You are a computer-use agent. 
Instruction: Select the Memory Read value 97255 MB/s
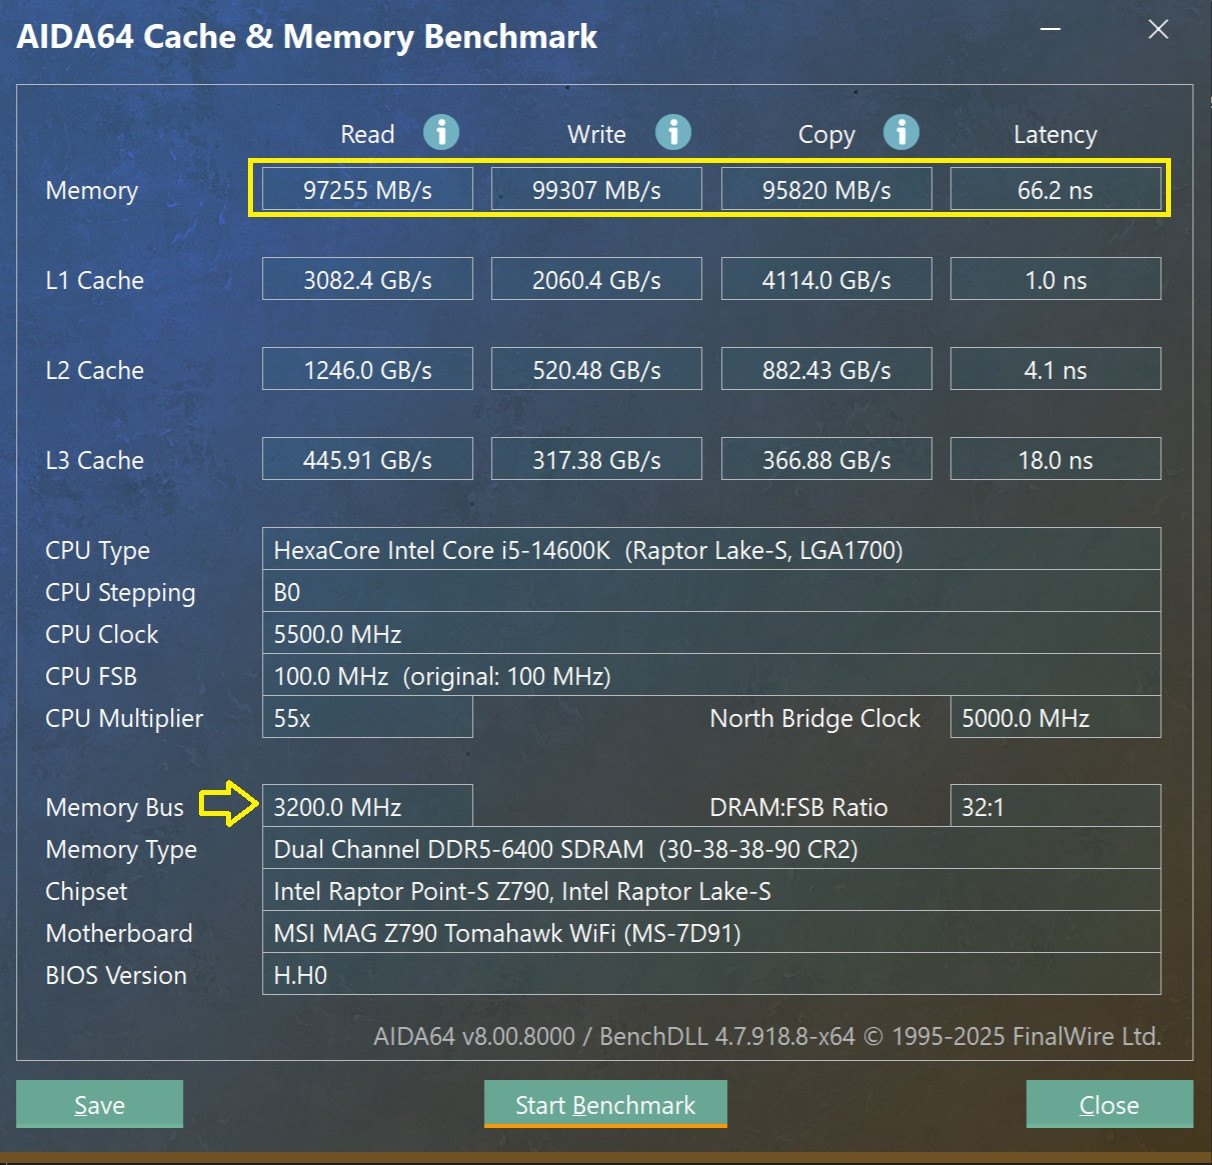tap(367, 189)
